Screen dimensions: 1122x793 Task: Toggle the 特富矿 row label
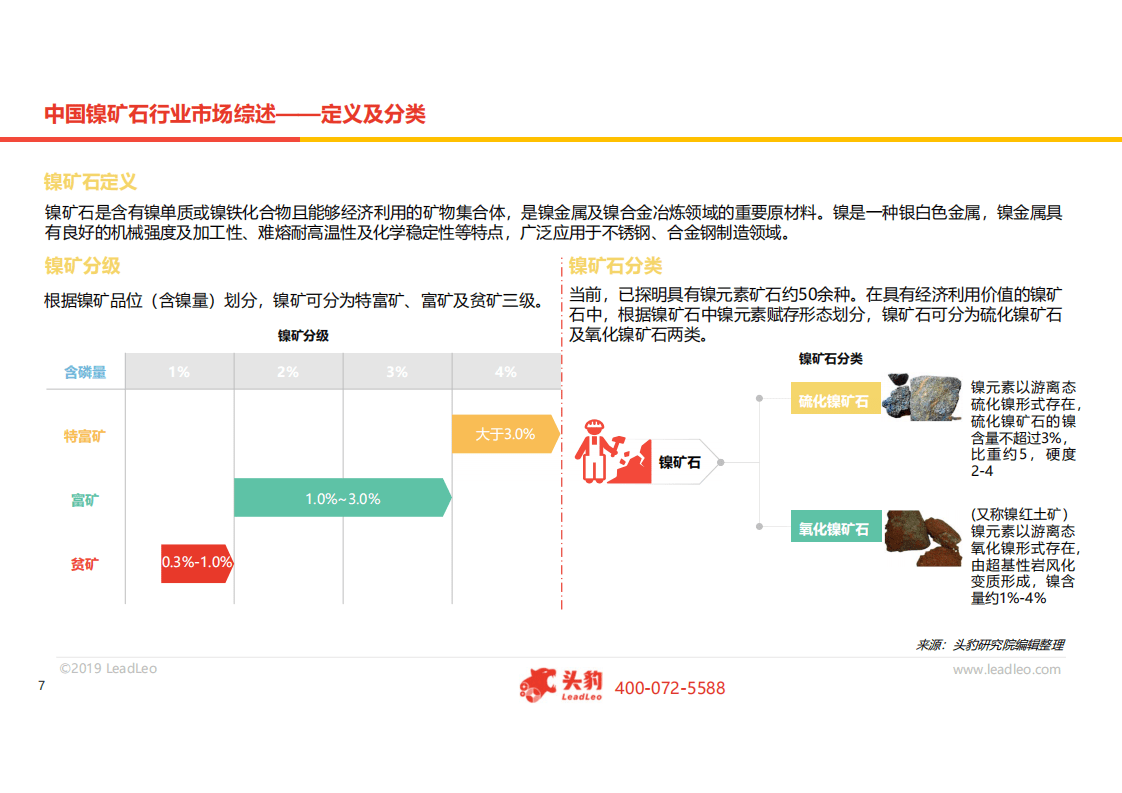click(x=84, y=435)
